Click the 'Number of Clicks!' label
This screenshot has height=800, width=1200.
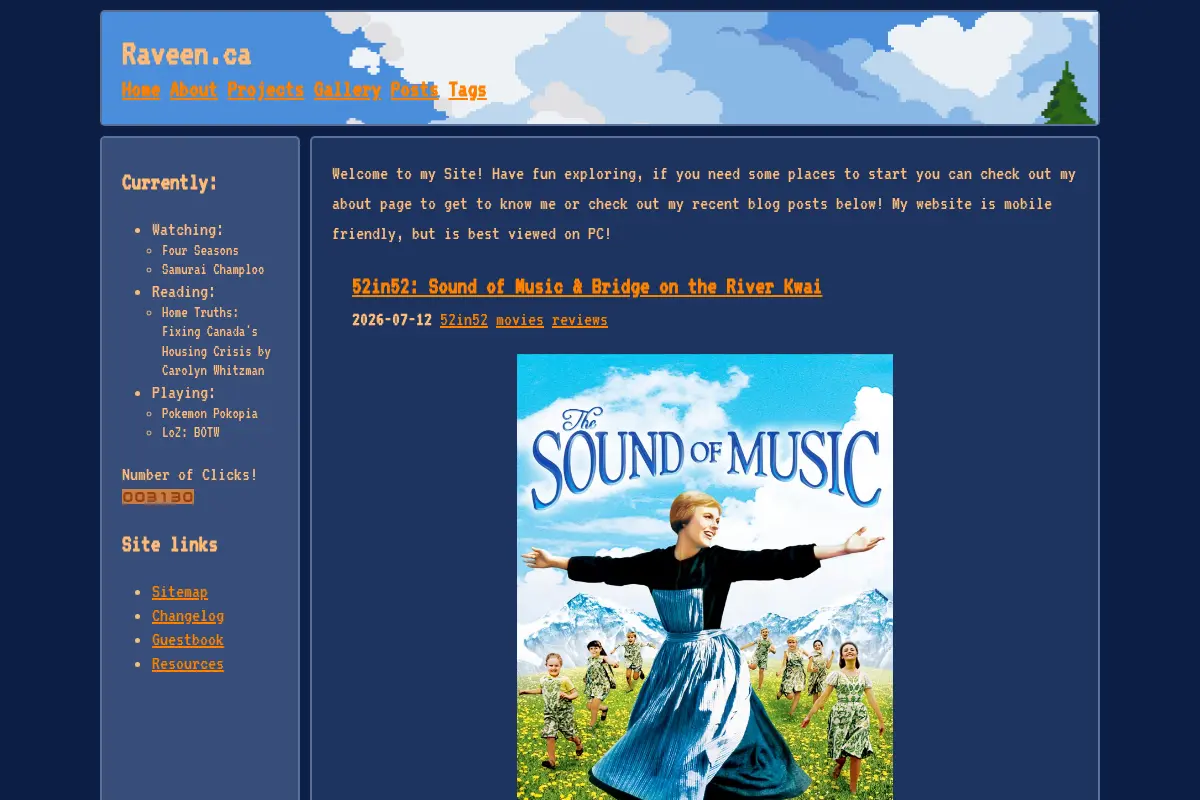(x=190, y=475)
